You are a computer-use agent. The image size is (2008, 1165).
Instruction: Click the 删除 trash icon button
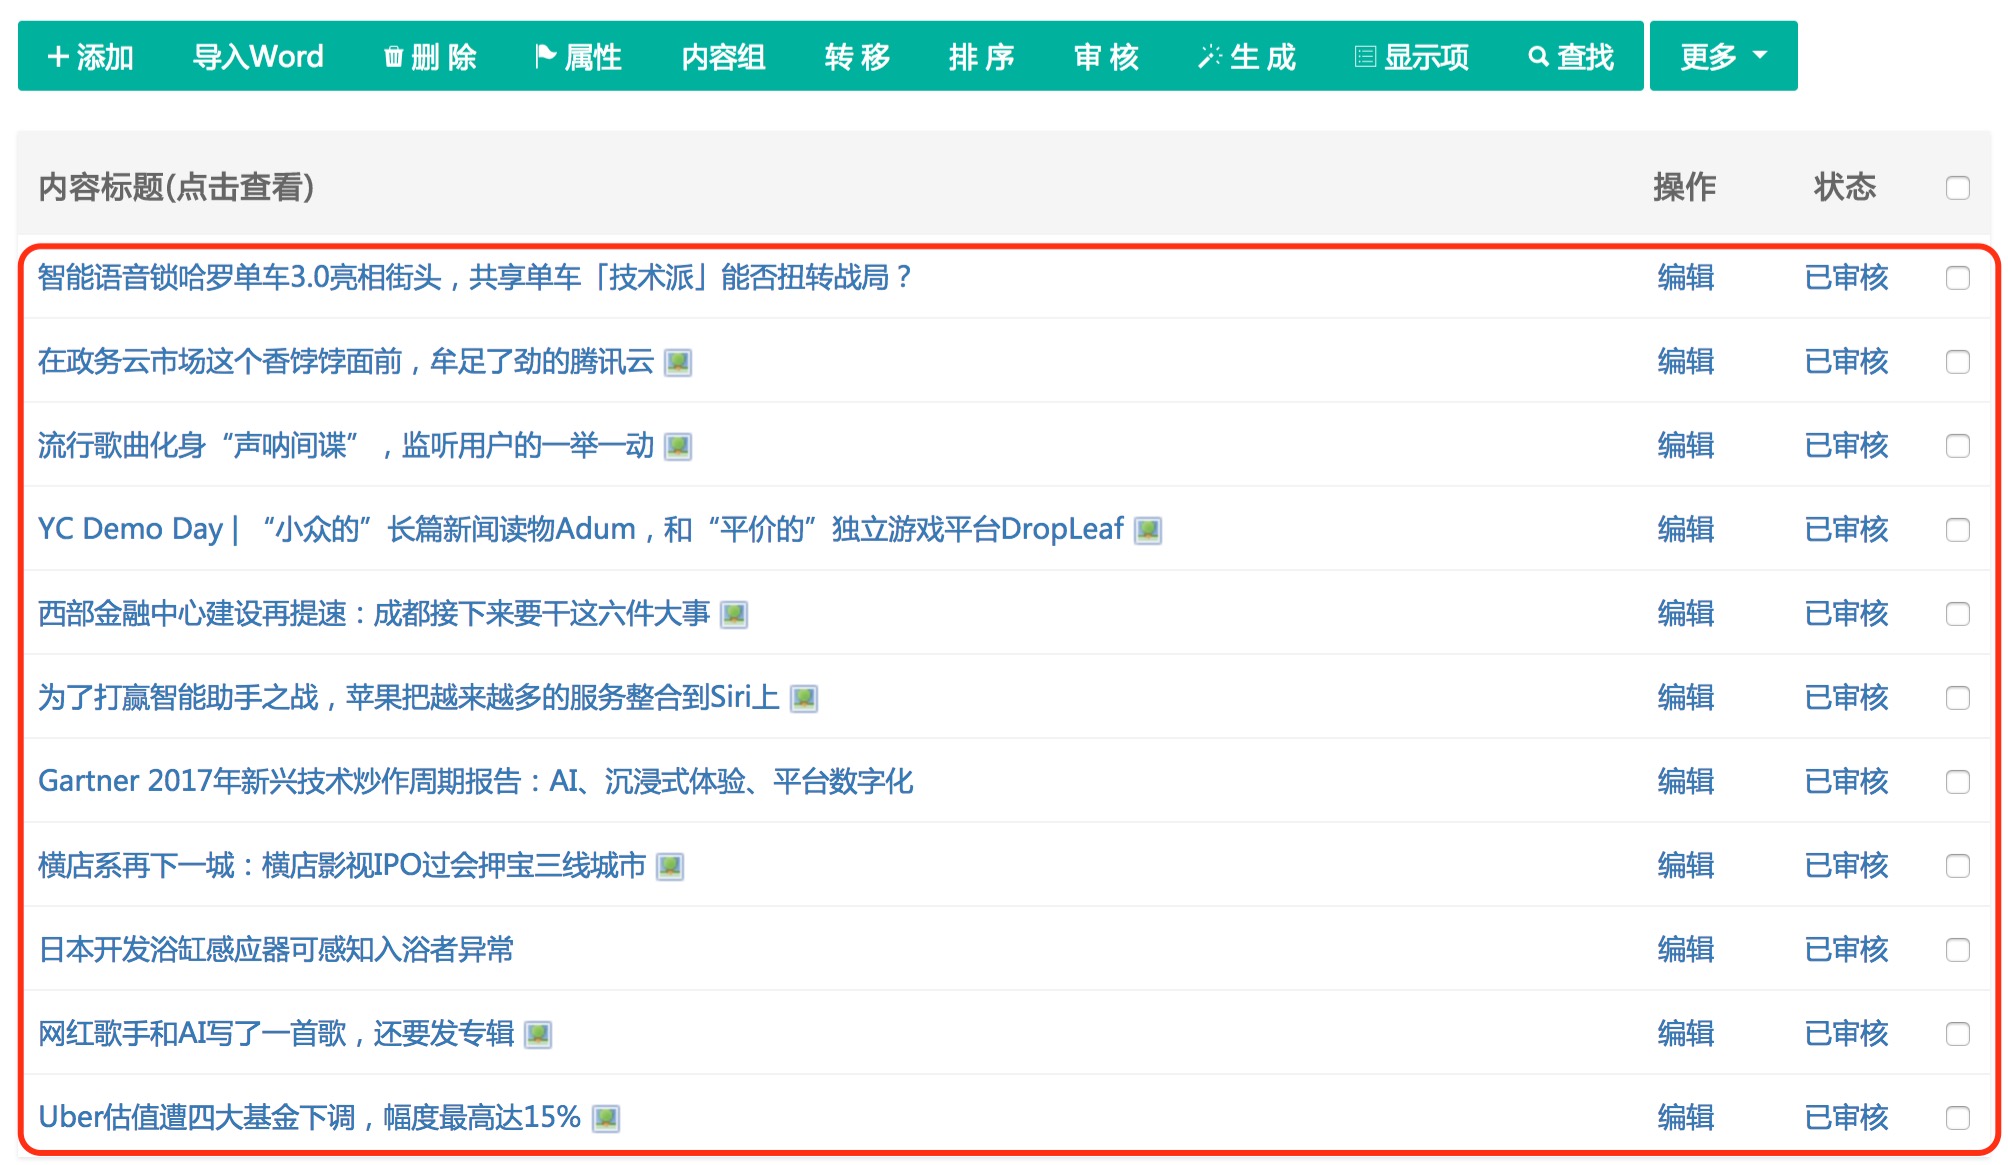(x=430, y=57)
